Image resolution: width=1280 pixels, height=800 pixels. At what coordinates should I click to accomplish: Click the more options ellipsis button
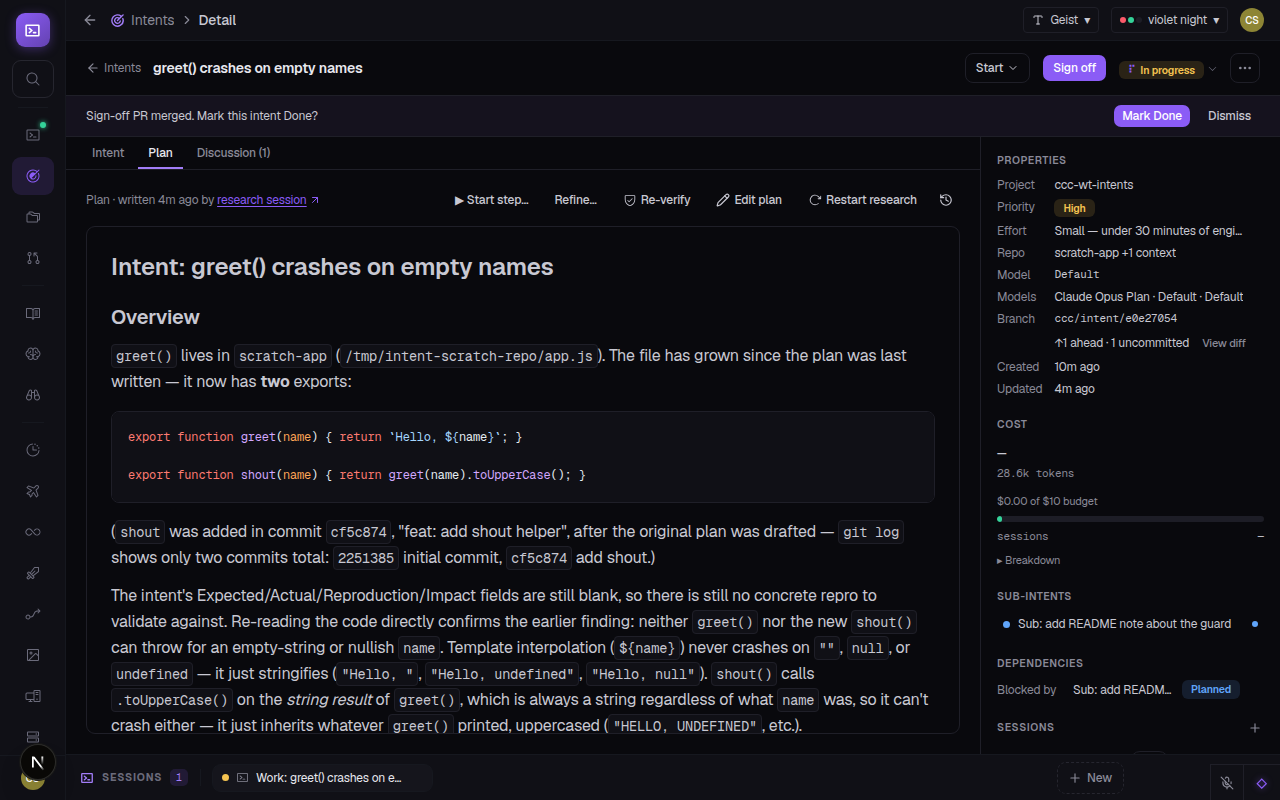(1245, 68)
